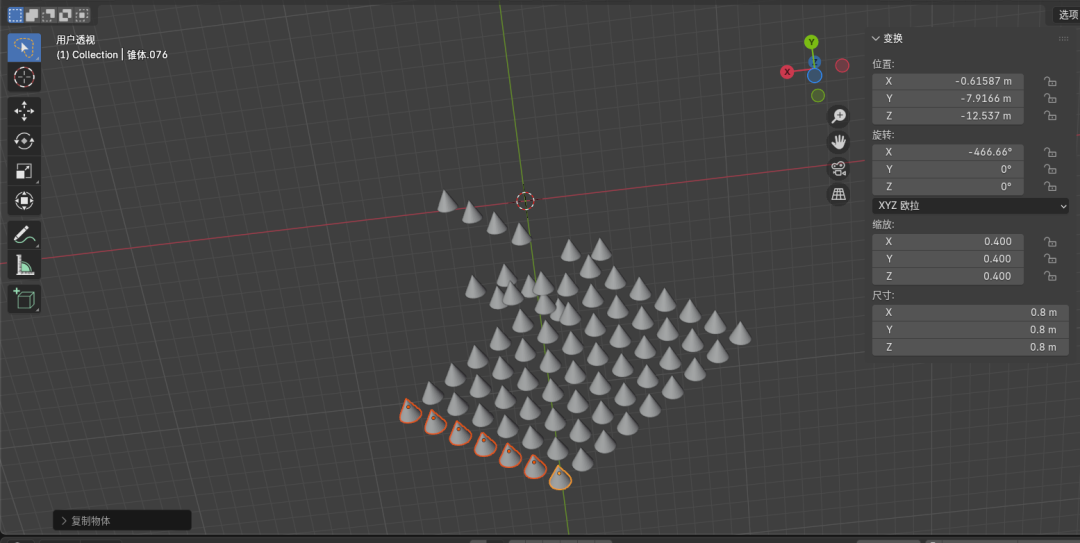Click location Z field -12.537 m
This screenshot has height=543, width=1080.
tap(948, 116)
